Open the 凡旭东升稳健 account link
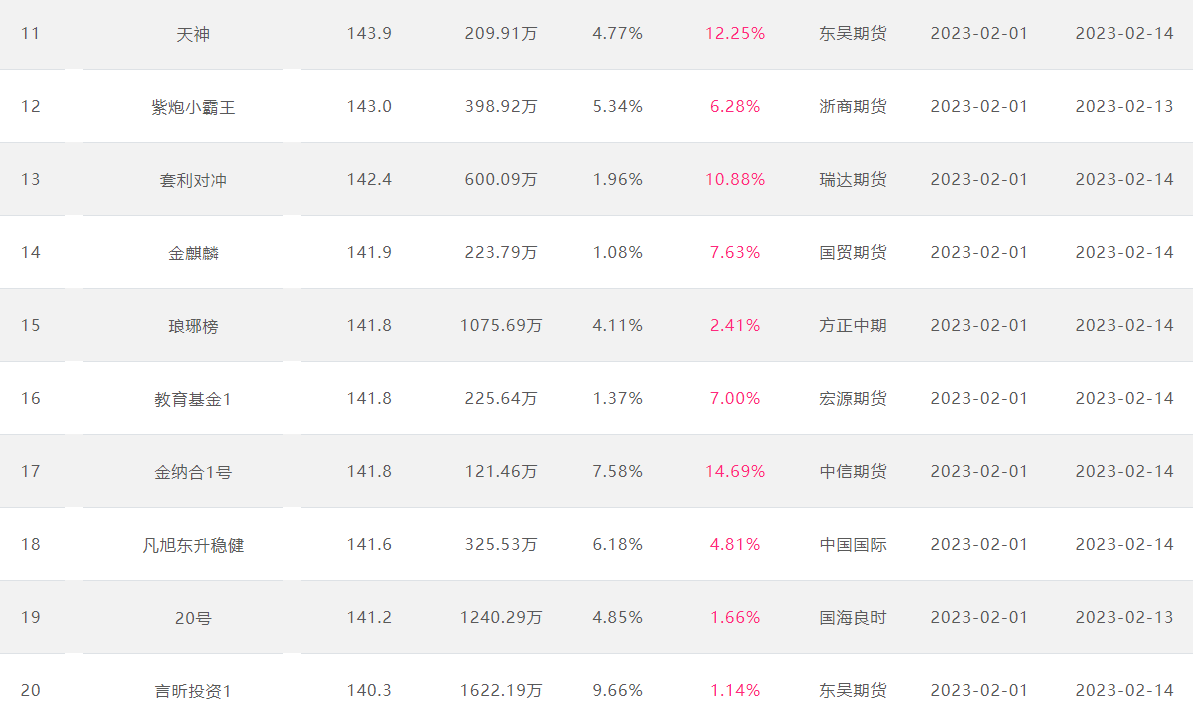The width and height of the screenshot is (1193, 722). (192, 545)
